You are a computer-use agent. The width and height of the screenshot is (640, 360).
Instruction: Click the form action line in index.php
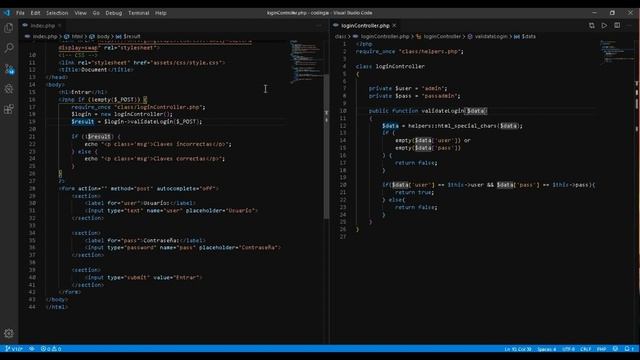[139, 189]
